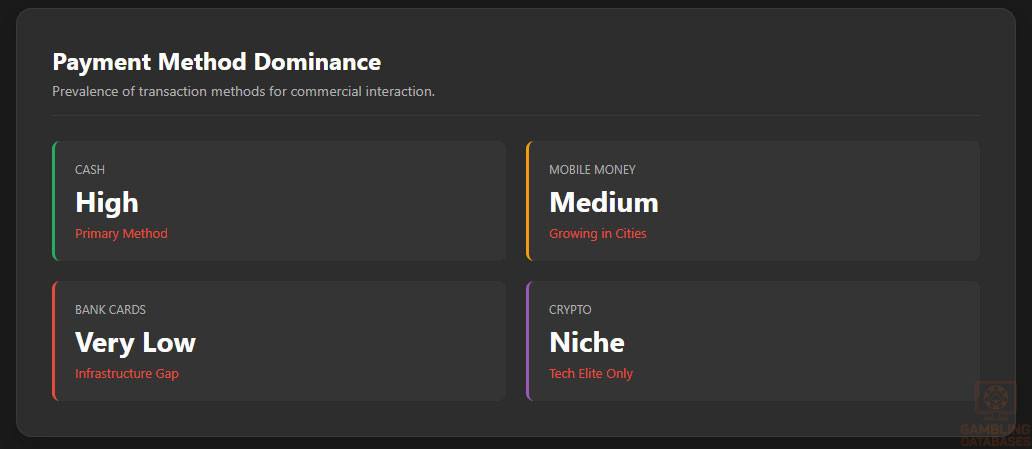
Task: Click the purple accent bar on Crypto card
Action: (x=528, y=341)
